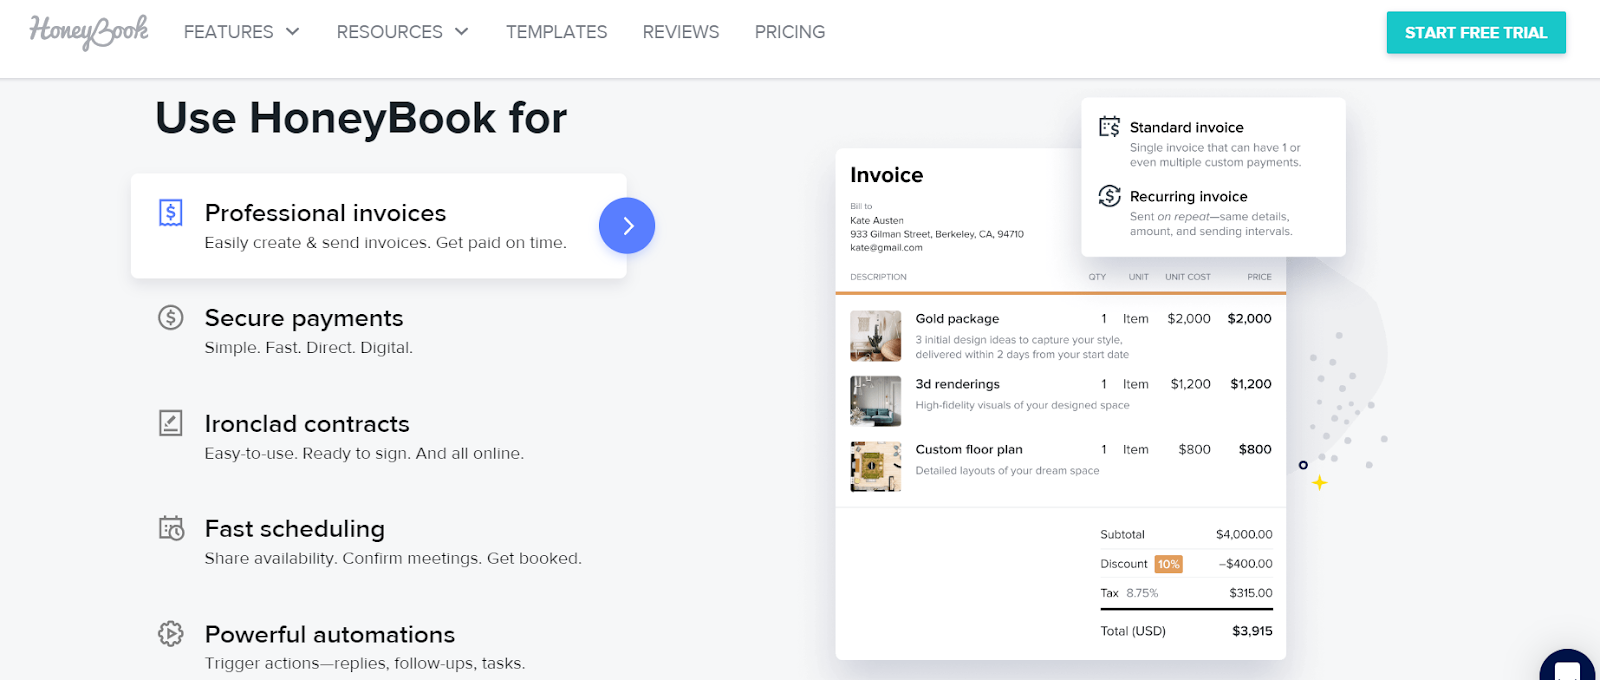The height and width of the screenshot is (680, 1600).
Task: Click Share availability description text
Action: coord(392,559)
